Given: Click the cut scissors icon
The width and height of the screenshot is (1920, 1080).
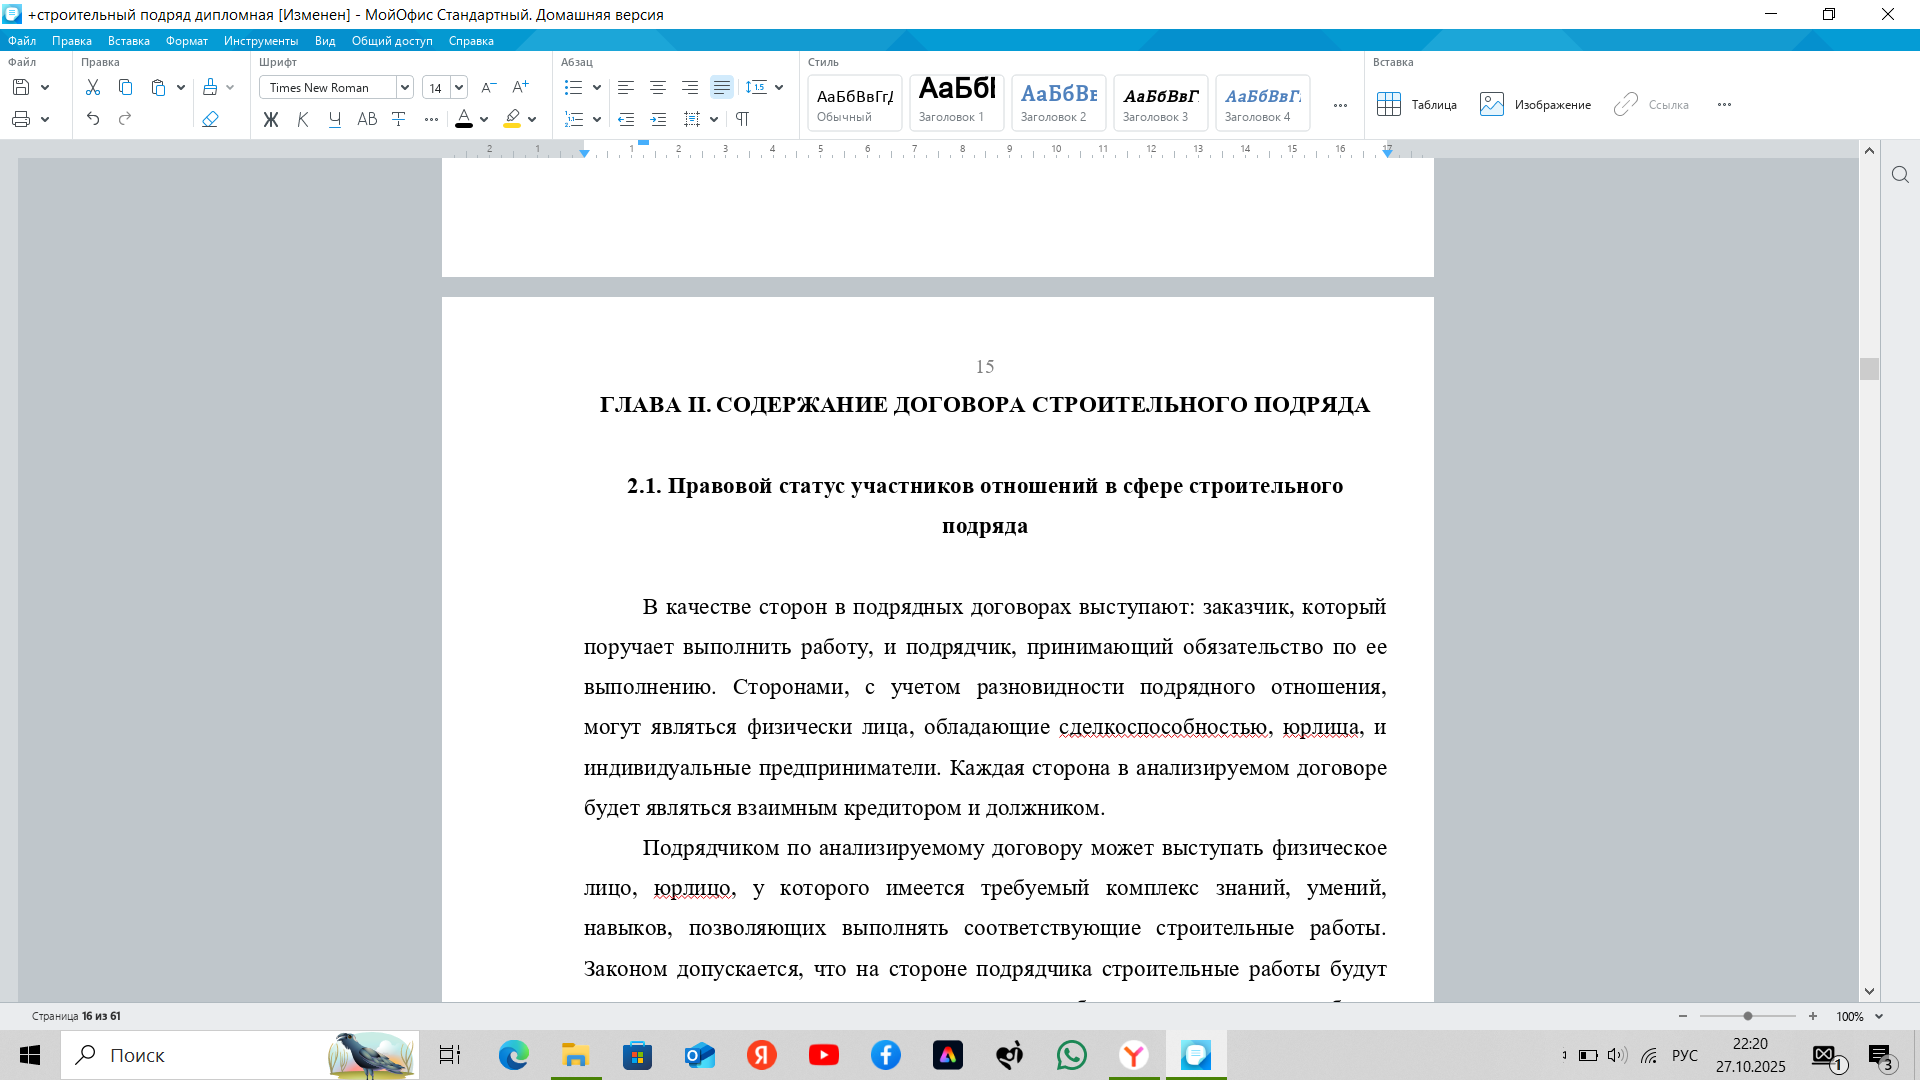Looking at the screenshot, I should point(93,88).
